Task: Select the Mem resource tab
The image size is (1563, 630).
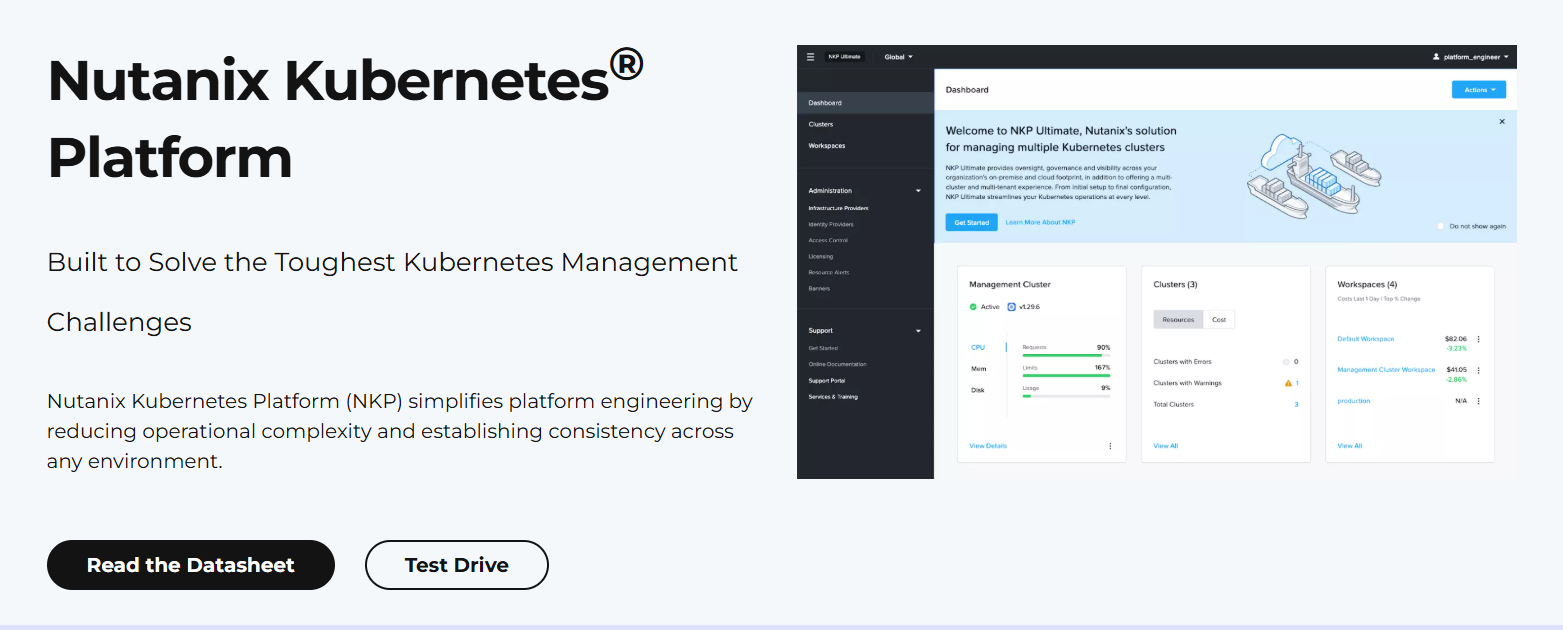Action: click(x=979, y=369)
